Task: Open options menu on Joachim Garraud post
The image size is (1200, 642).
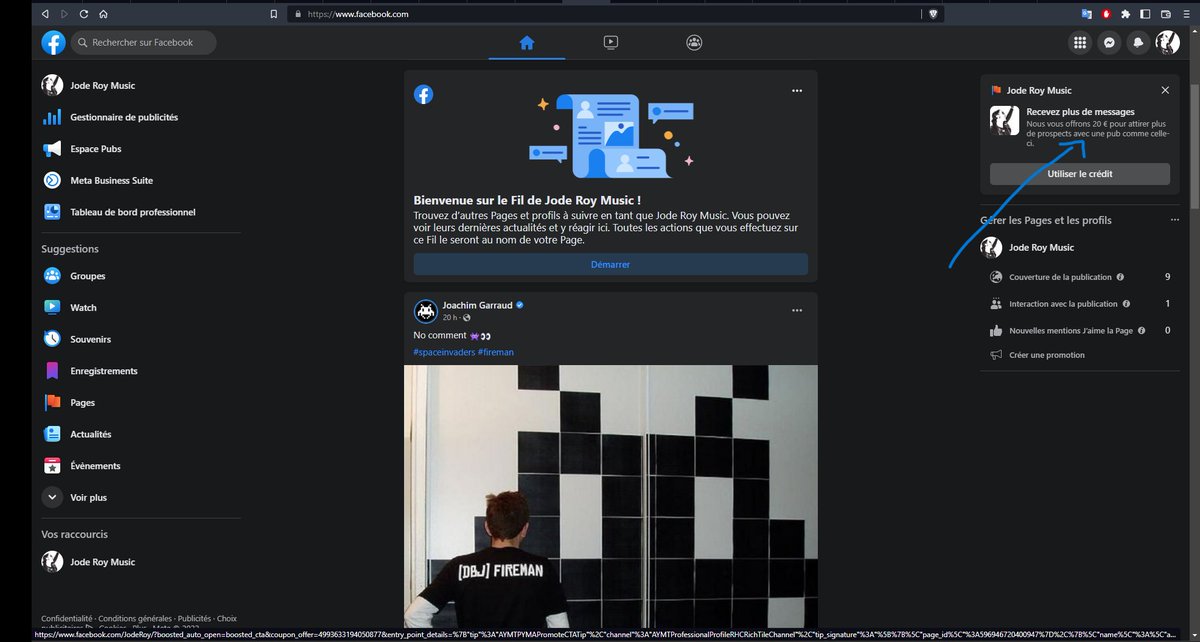Action: (797, 311)
